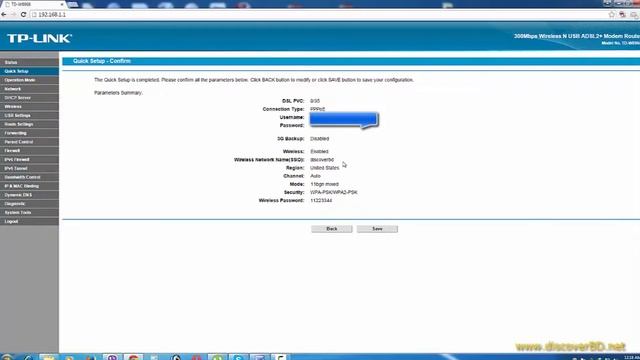
Task: Open a new browser tab
Action: point(73,4)
